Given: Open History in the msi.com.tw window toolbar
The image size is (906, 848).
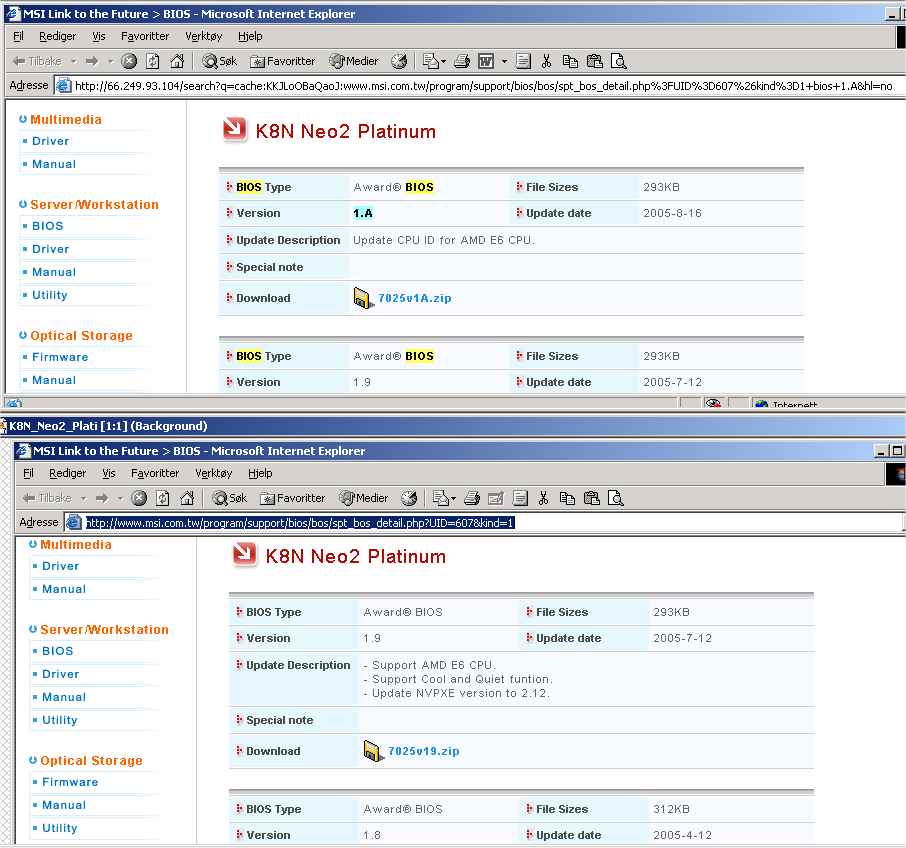Looking at the screenshot, I should click(x=409, y=498).
